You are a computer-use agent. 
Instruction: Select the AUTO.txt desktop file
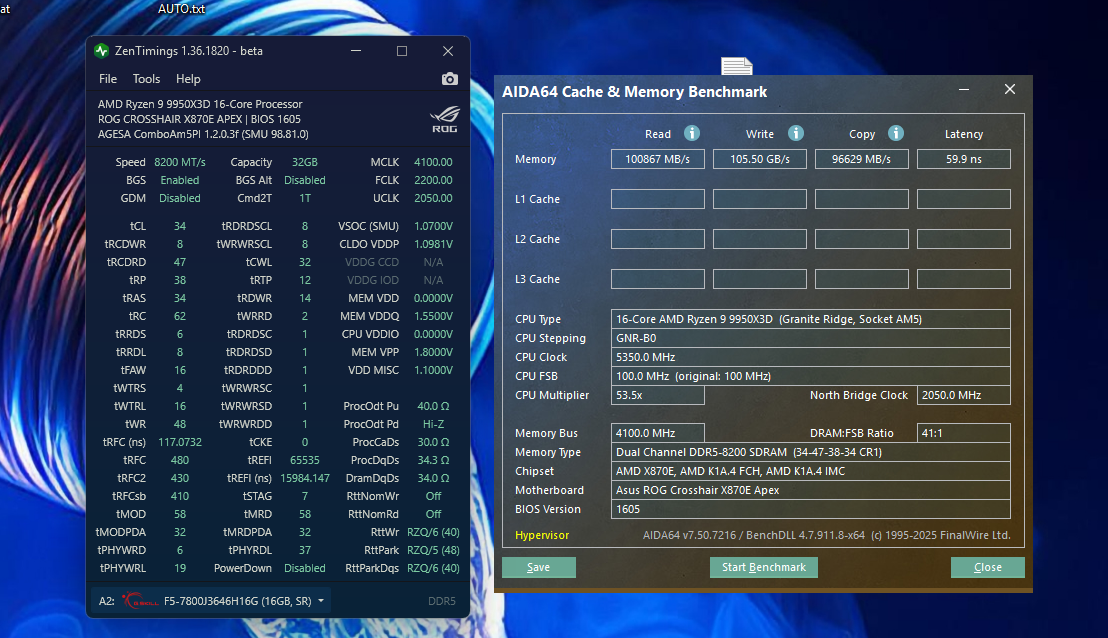pyautogui.click(x=181, y=9)
